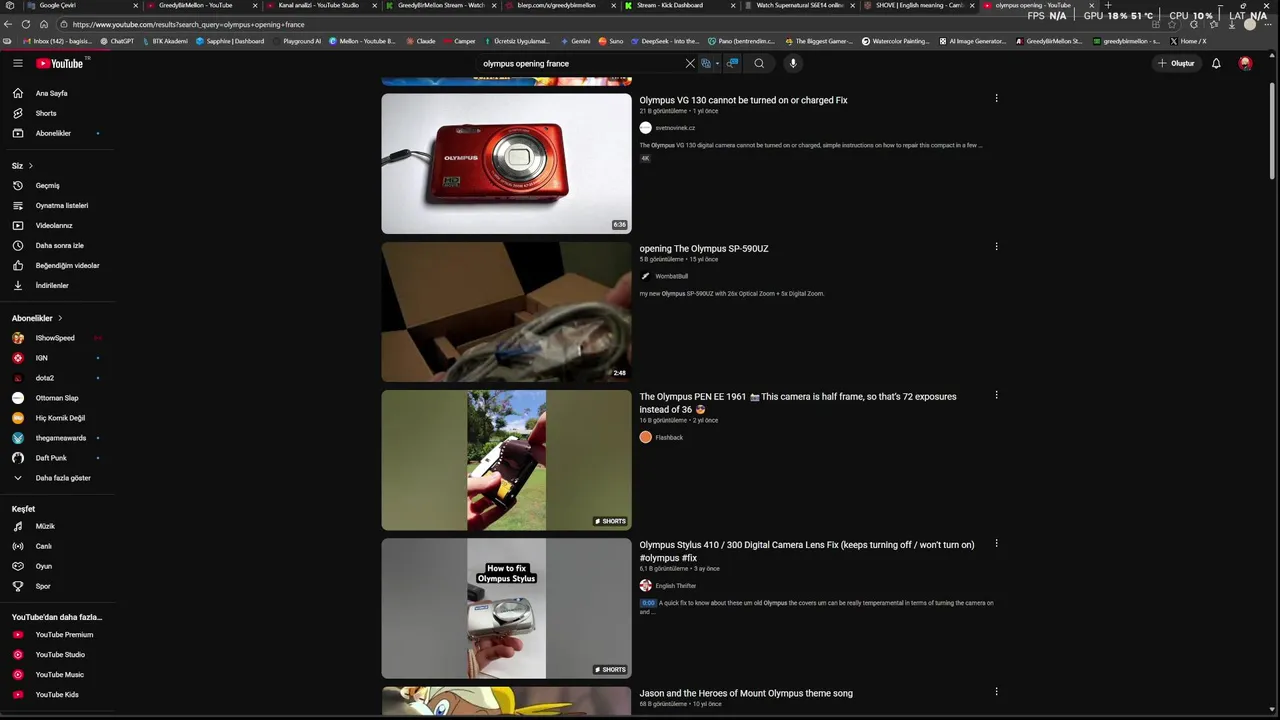Open How to fix Olympus Stylus thumbnail
The width and height of the screenshot is (1280, 720).
pos(506,608)
